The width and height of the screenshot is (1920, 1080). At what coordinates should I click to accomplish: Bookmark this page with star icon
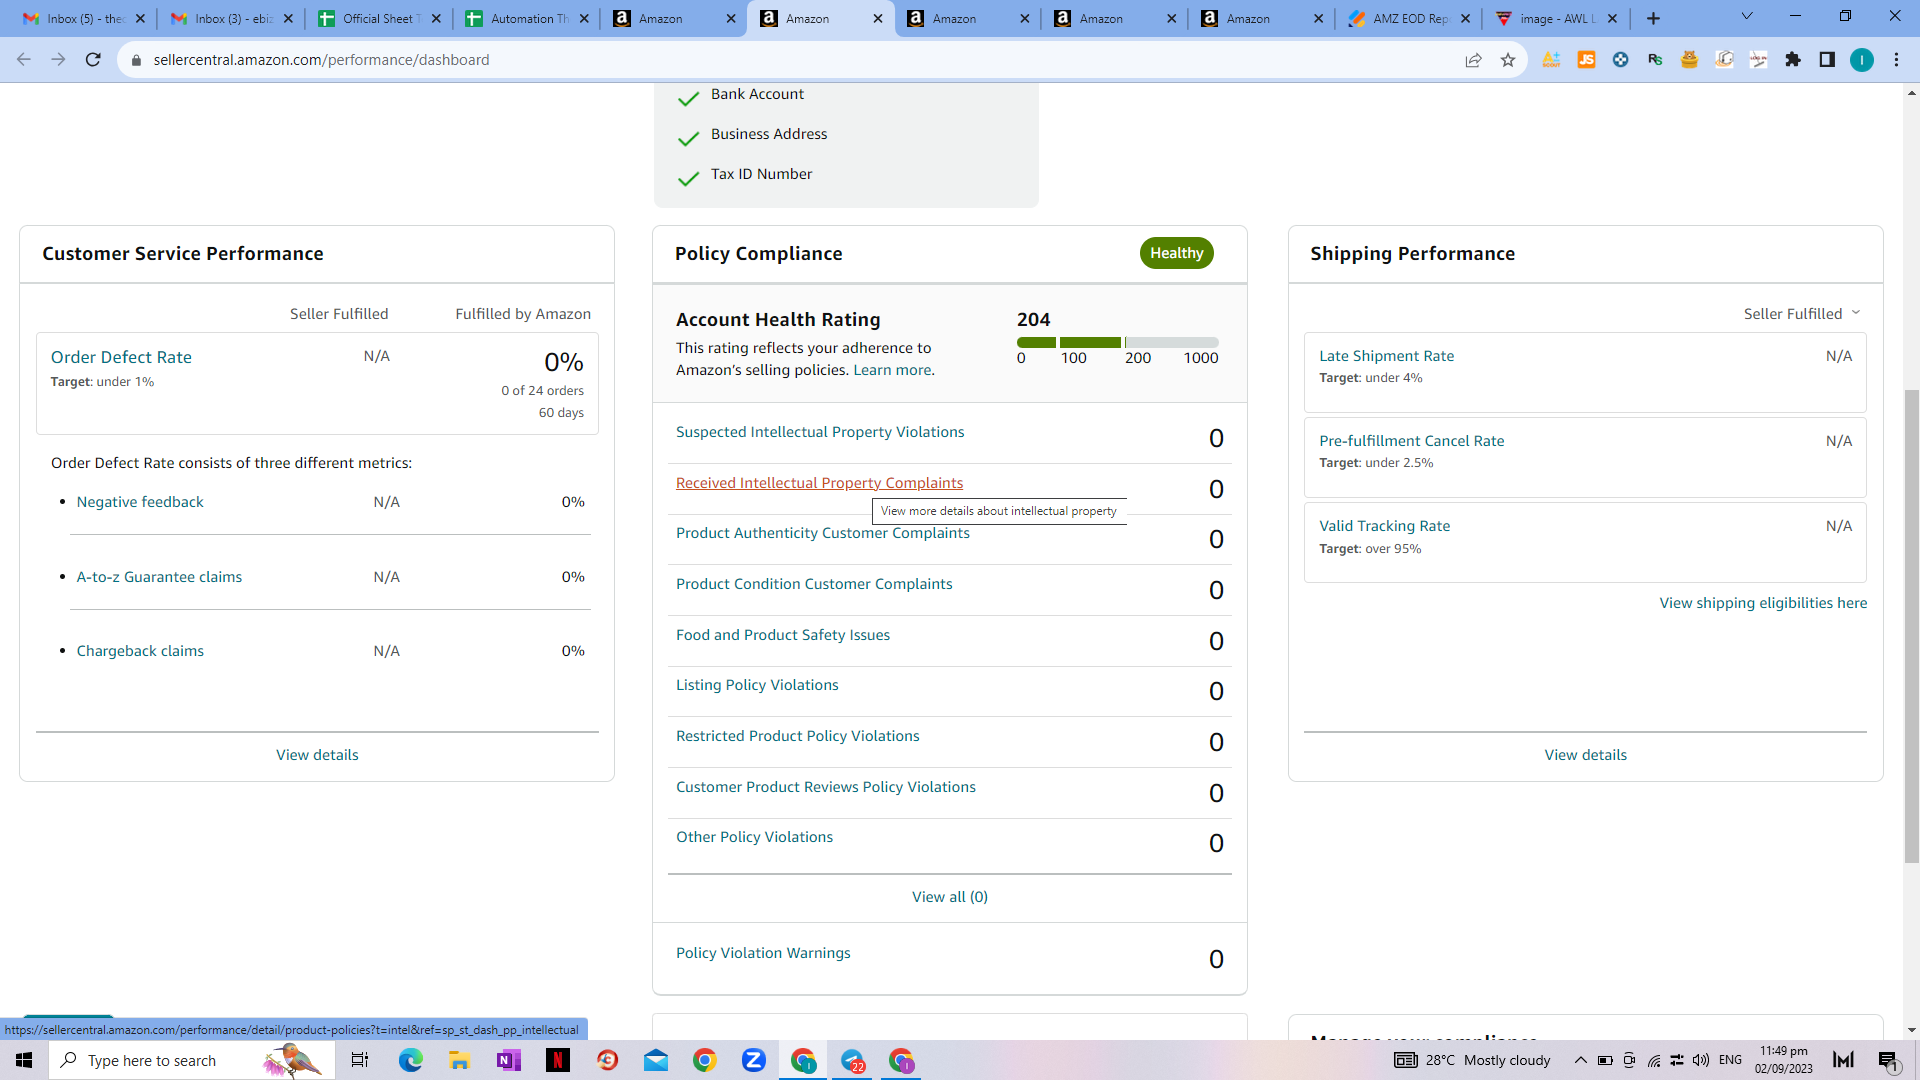click(1508, 60)
